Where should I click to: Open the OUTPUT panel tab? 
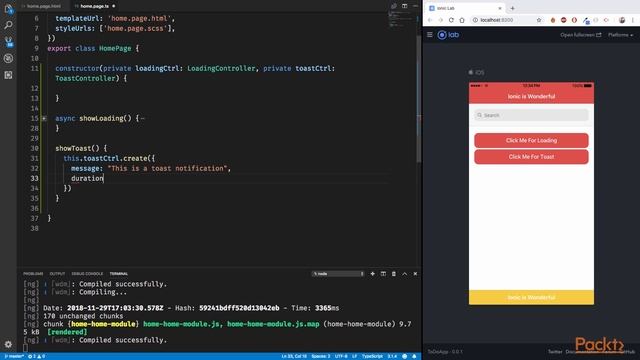(57, 274)
